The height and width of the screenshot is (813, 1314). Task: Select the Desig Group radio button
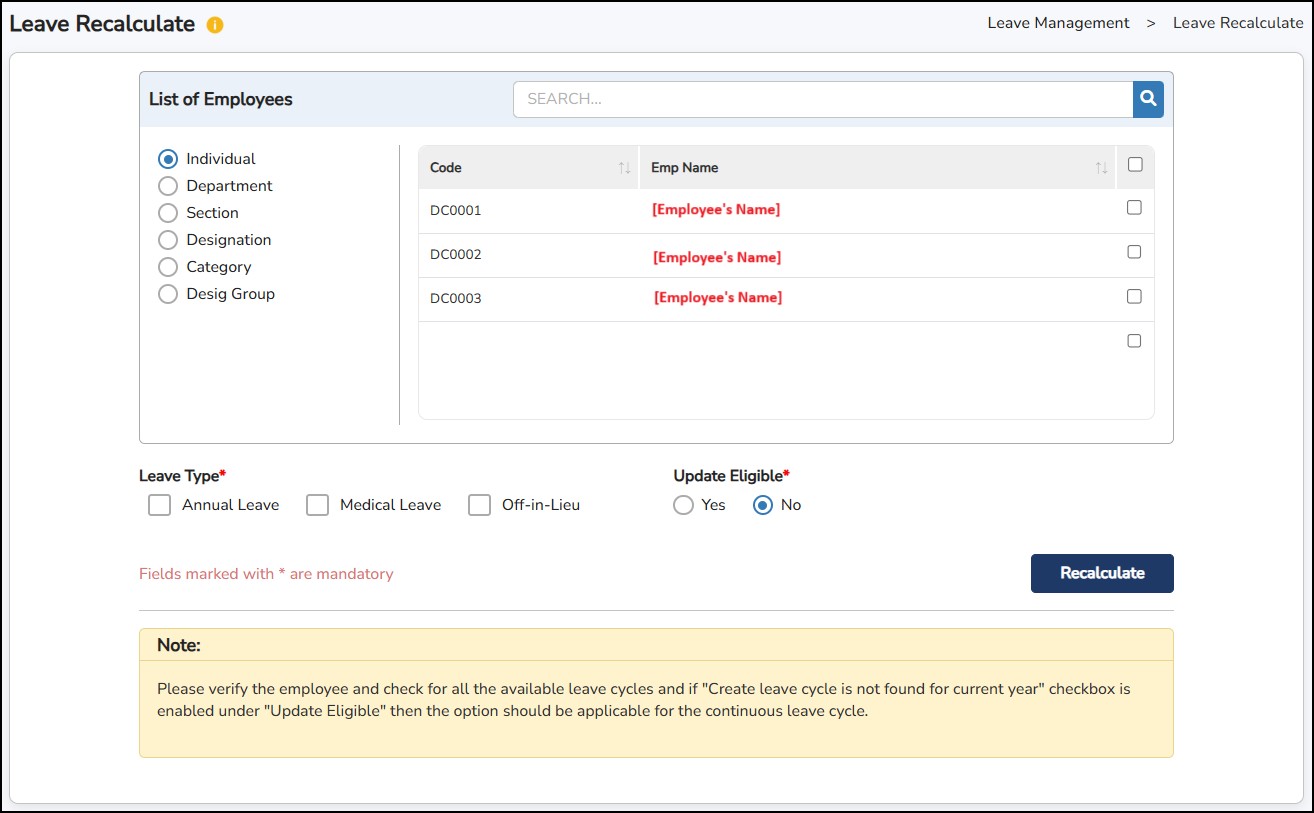pos(168,294)
